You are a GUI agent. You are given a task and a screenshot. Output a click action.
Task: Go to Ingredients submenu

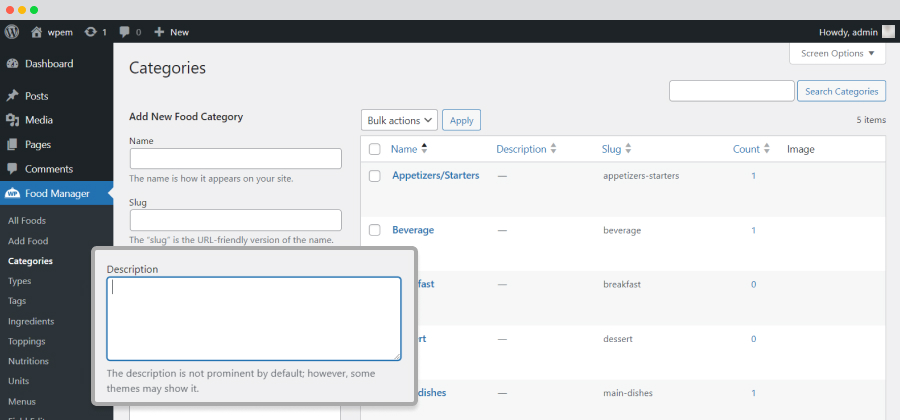[31, 321]
